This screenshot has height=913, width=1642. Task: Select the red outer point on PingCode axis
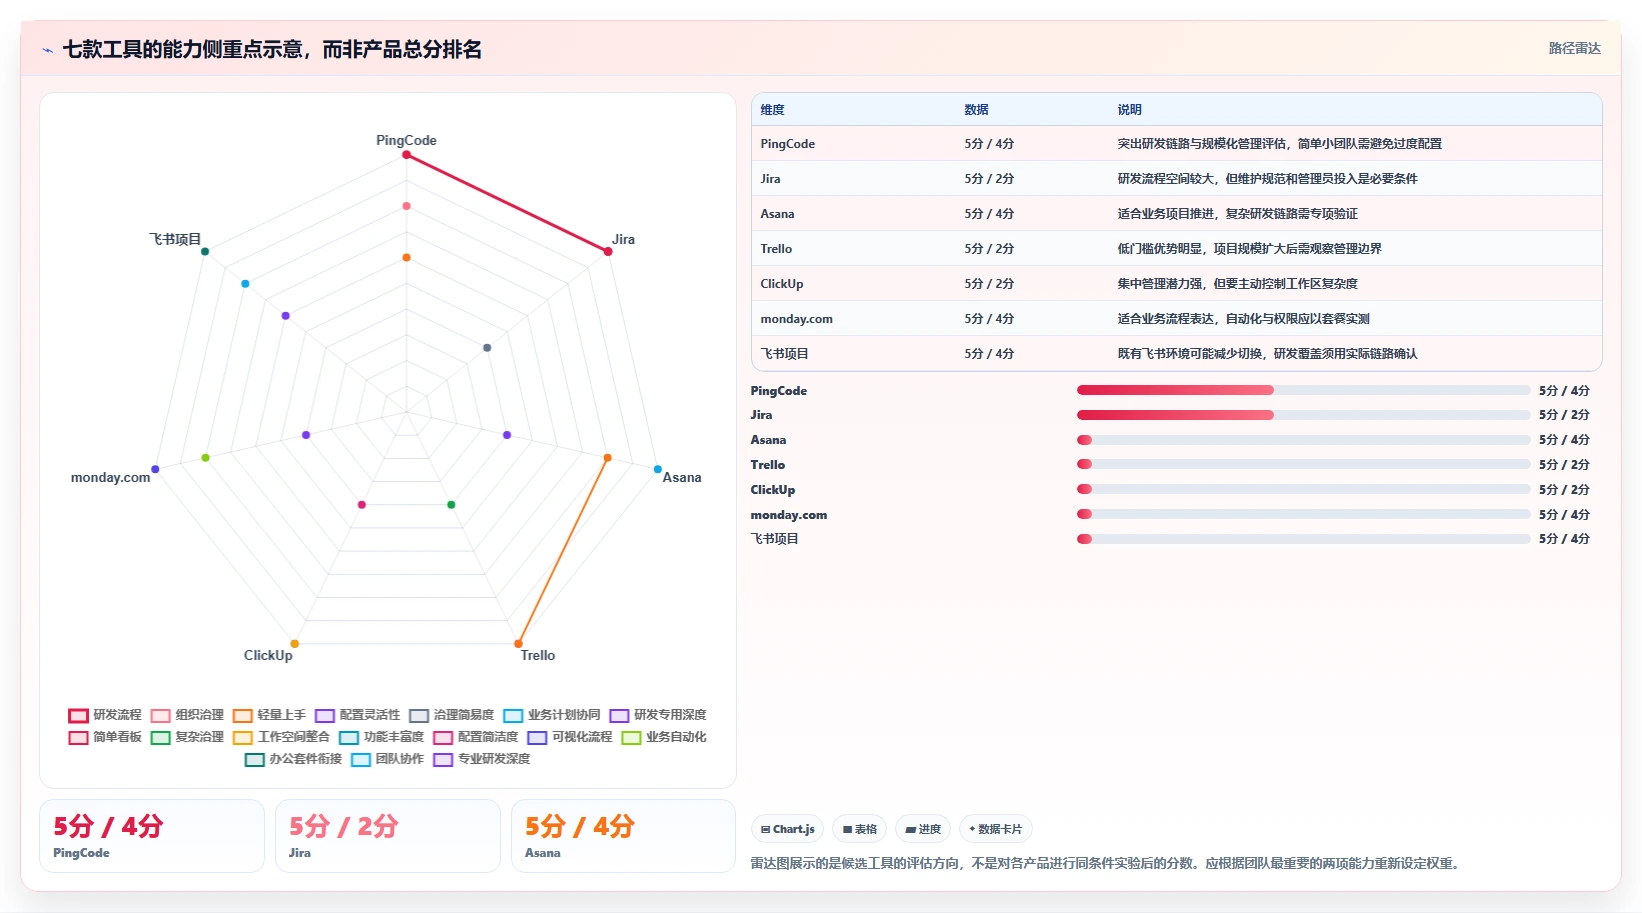pos(406,155)
